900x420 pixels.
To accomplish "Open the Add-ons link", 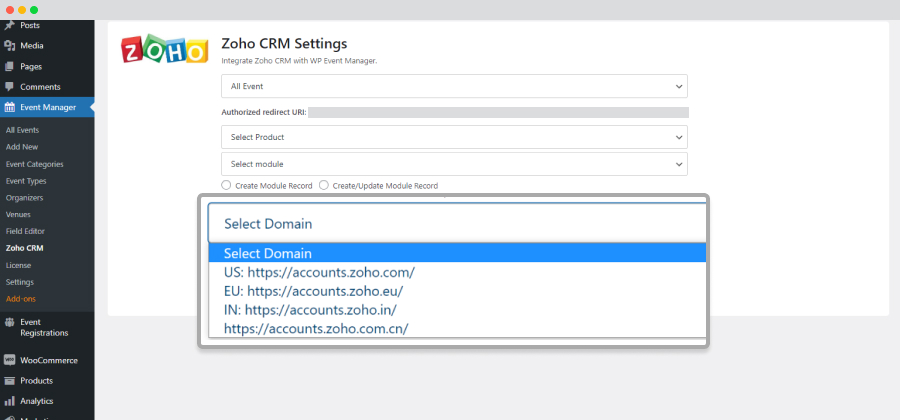I will (x=21, y=299).
